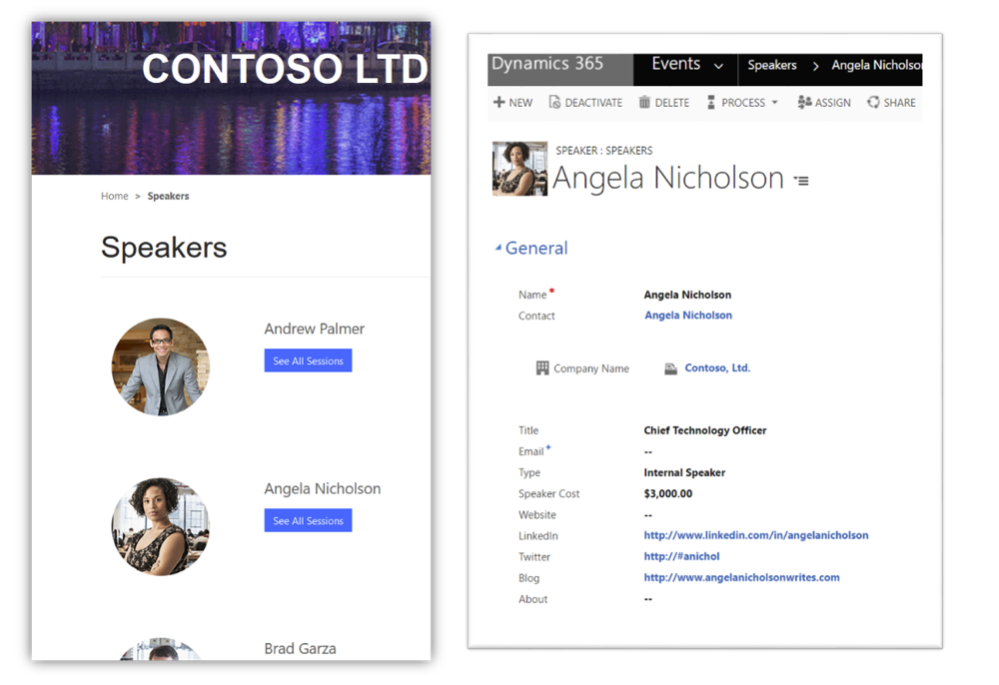The height and width of the screenshot is (685, 999).
Task: Click the DEACTIVATE command label
Action: coord(593,103)
